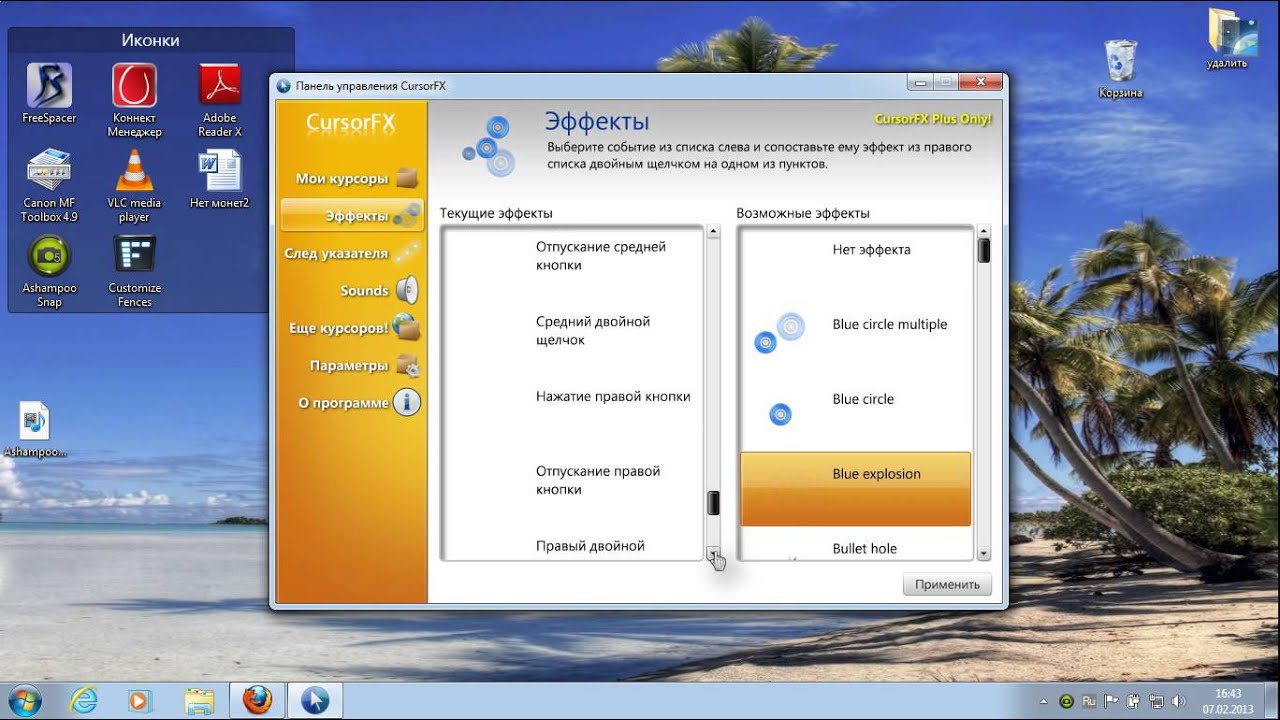Click current effects scrollbar down arrow
The width and height of the screenshot is (1280, 720).
[713, 553]
